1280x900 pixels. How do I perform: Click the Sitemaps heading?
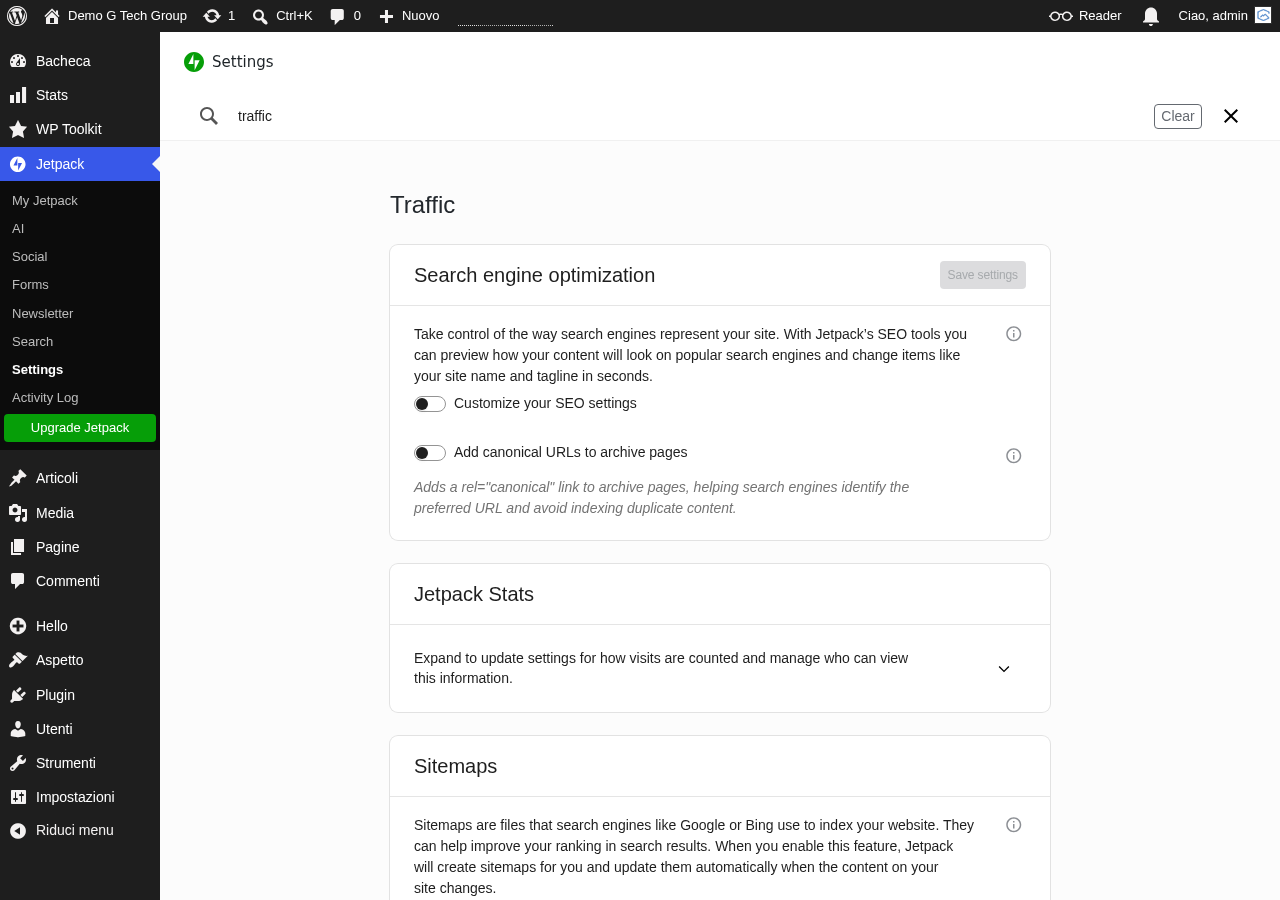point(455,766)
